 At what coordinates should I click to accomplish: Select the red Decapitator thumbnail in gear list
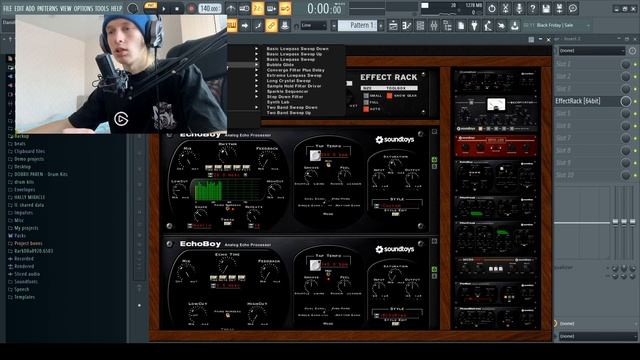(x=496, y=146)
